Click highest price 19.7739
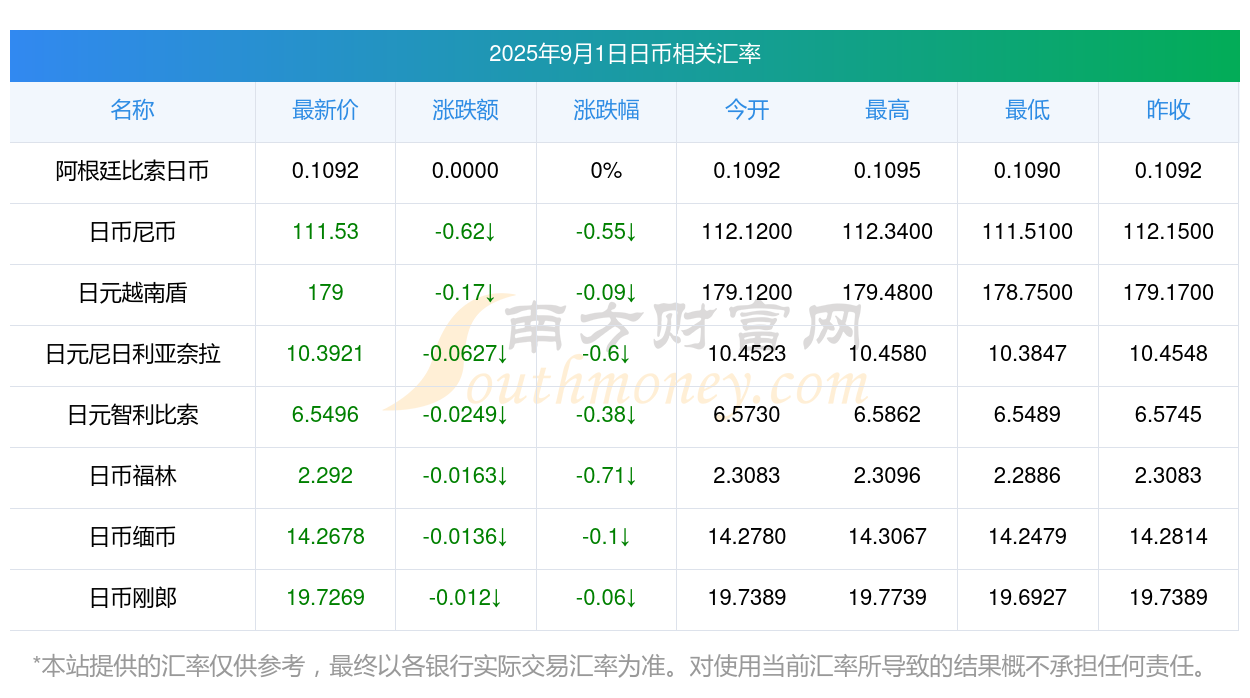Screen dimensions: 1250x698 887,598
